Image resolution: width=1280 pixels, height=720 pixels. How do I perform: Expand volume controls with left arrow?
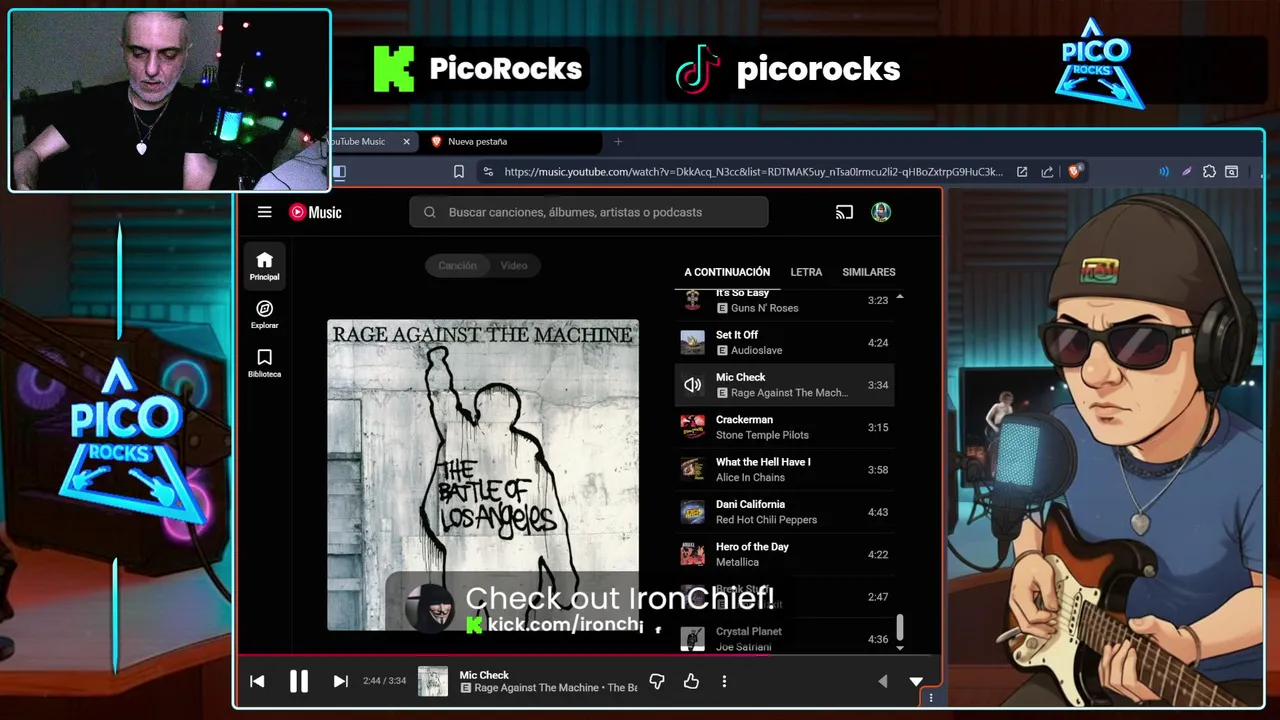pos(882,681)
